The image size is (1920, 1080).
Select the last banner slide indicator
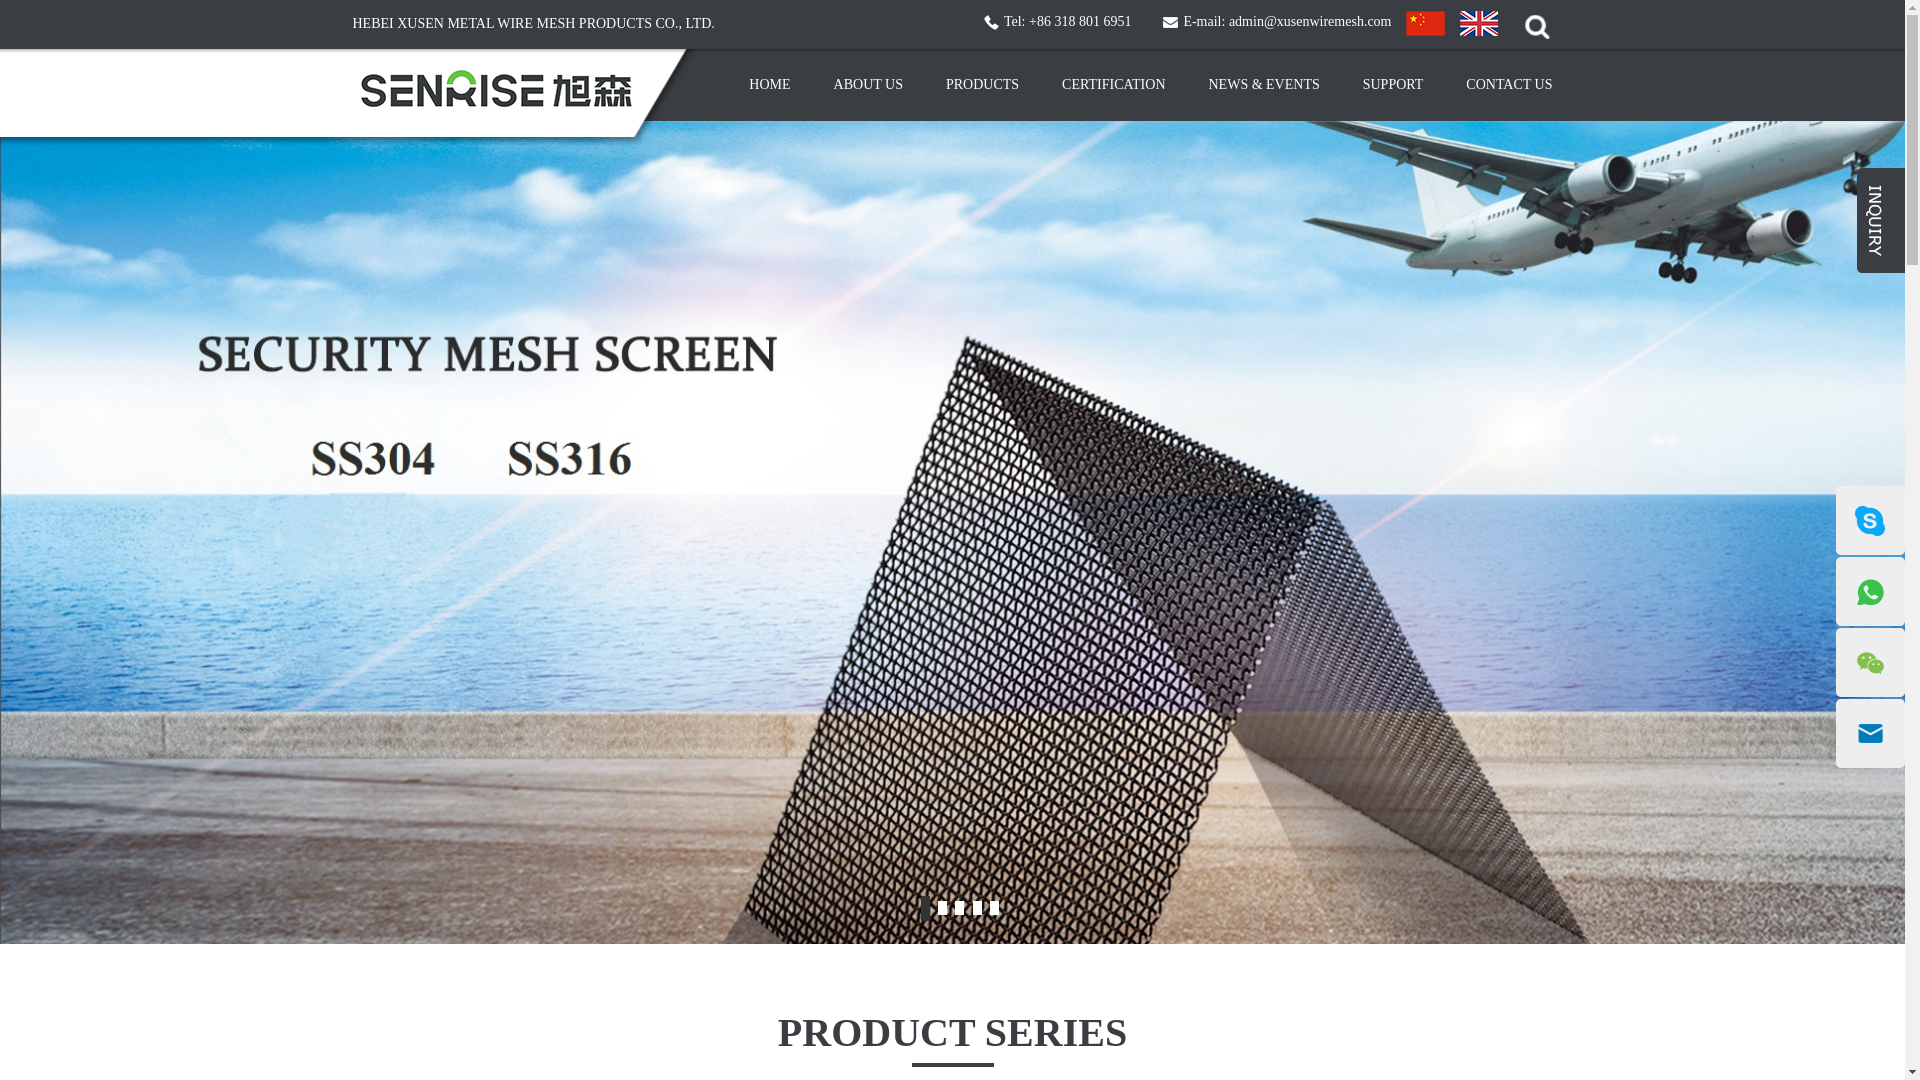pyautogui.click(x=994, y=908)
